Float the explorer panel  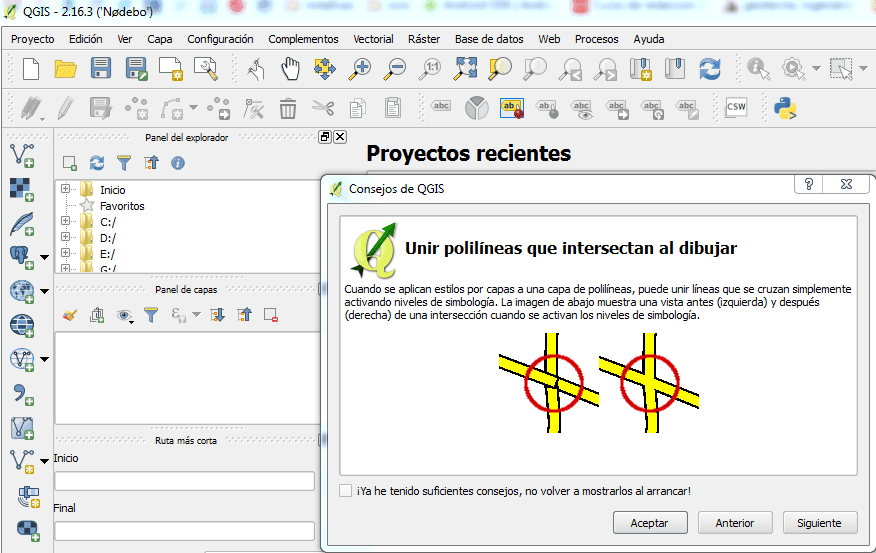point(325,137)
